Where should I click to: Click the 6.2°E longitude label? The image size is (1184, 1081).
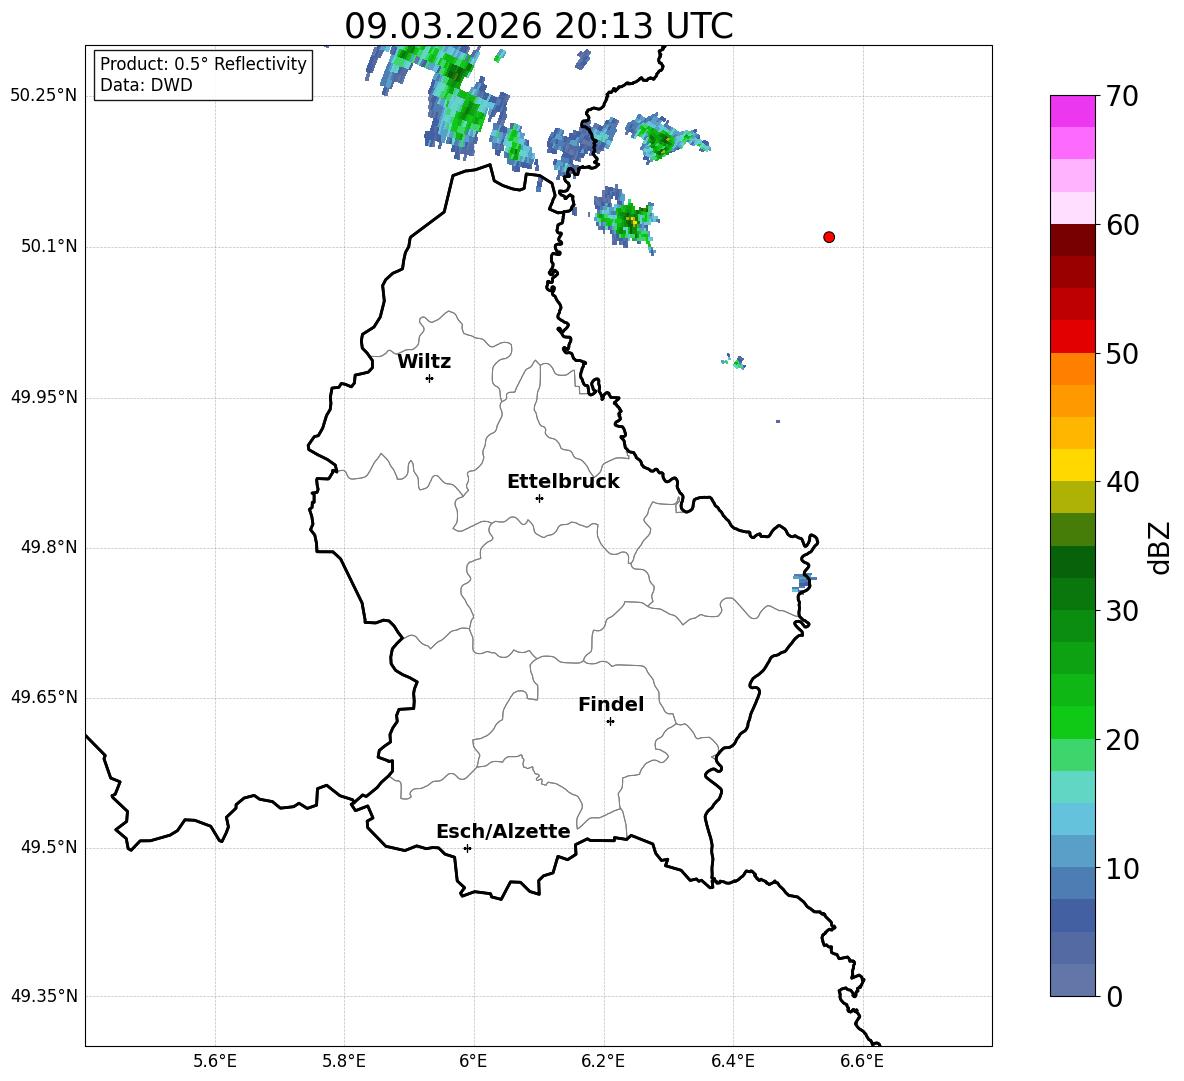coord(603,1061)
